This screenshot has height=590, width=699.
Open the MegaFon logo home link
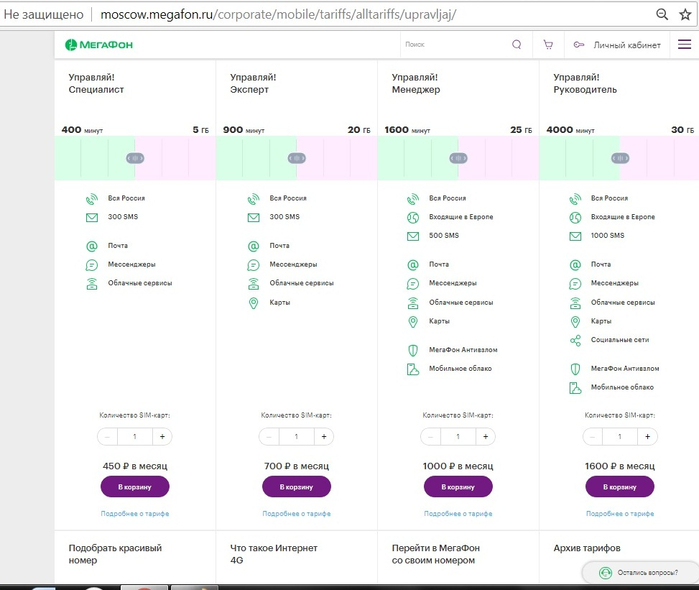pos(99,45)
